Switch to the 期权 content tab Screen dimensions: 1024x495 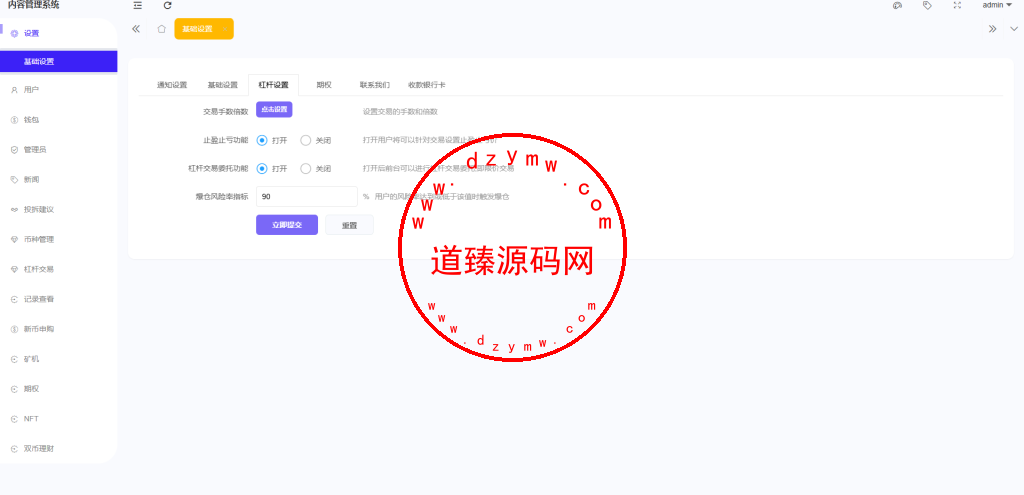(x=324, y=85)
